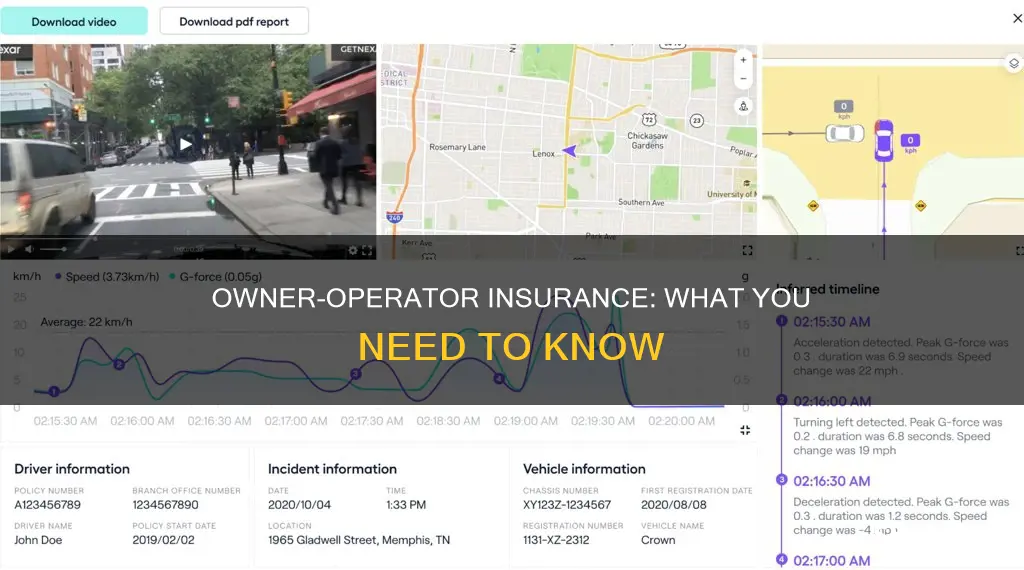Click policy number A123456789
The width and height of the screenshot is (1024, 570).
[x=48, y=505]
